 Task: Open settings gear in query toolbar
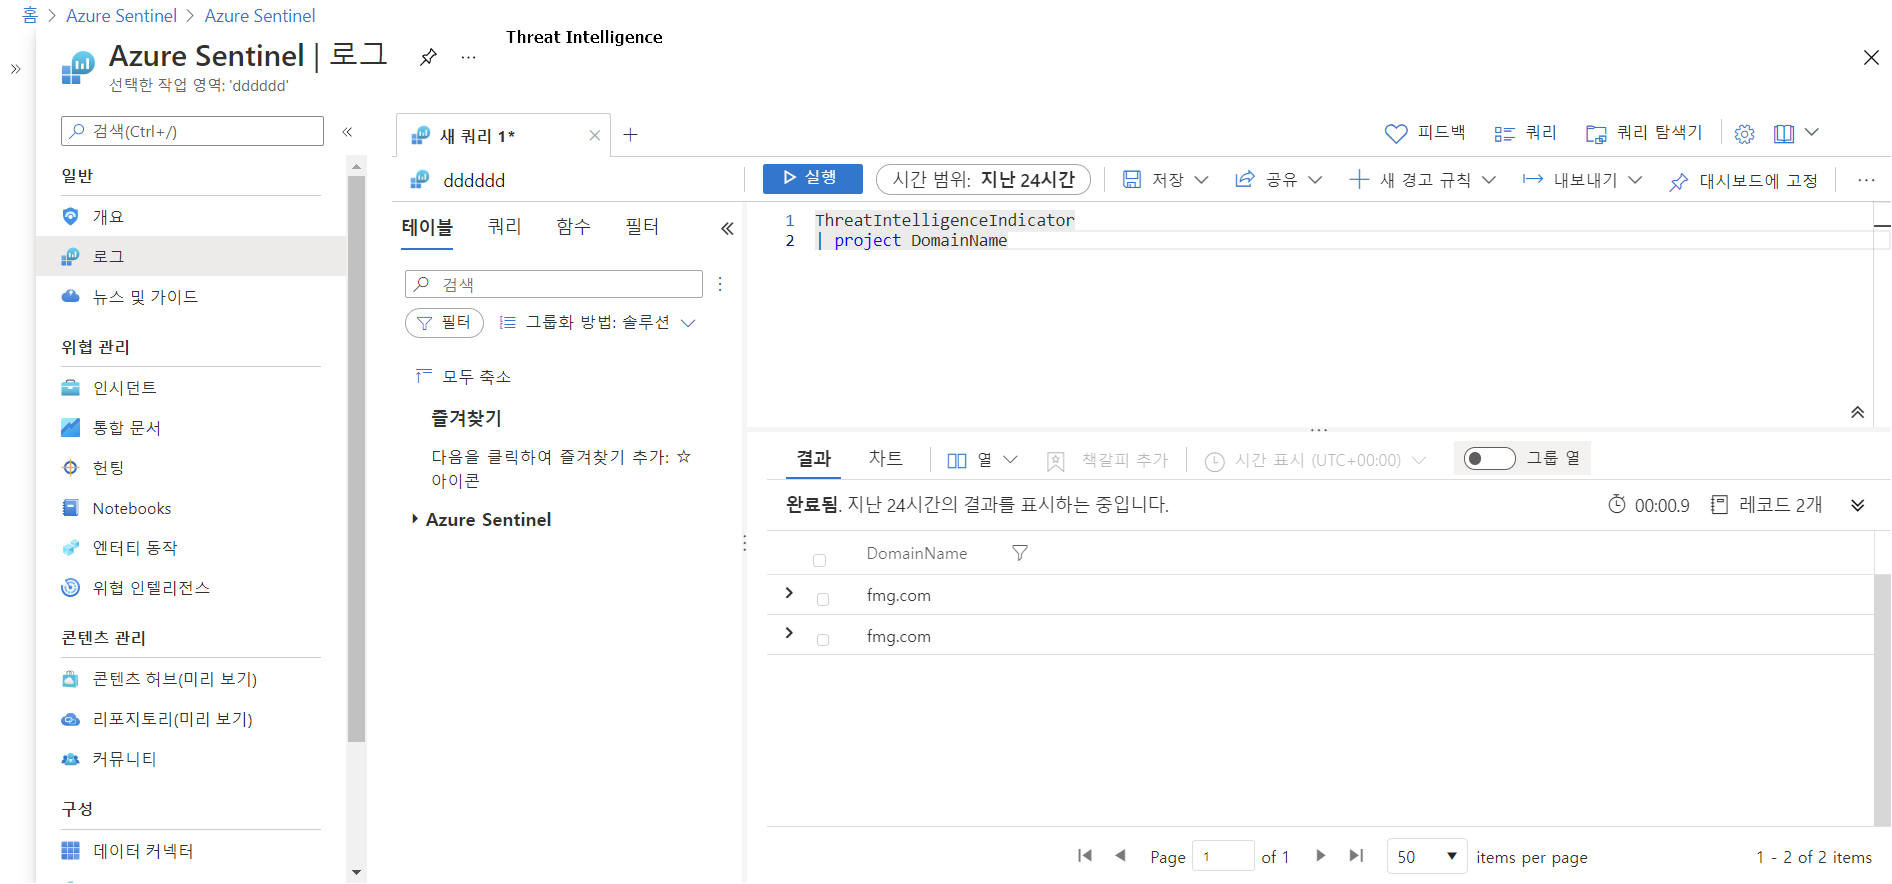click(1745, 133)
